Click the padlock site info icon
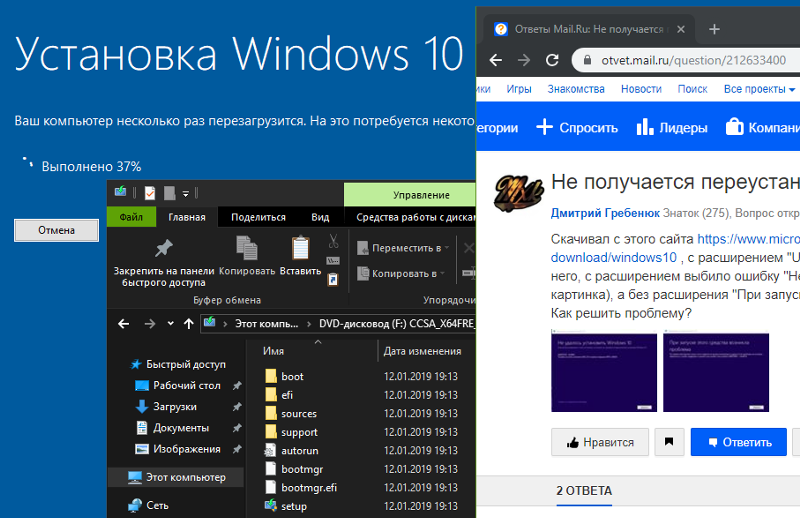 pyautogui.click(x=587, y=60)
